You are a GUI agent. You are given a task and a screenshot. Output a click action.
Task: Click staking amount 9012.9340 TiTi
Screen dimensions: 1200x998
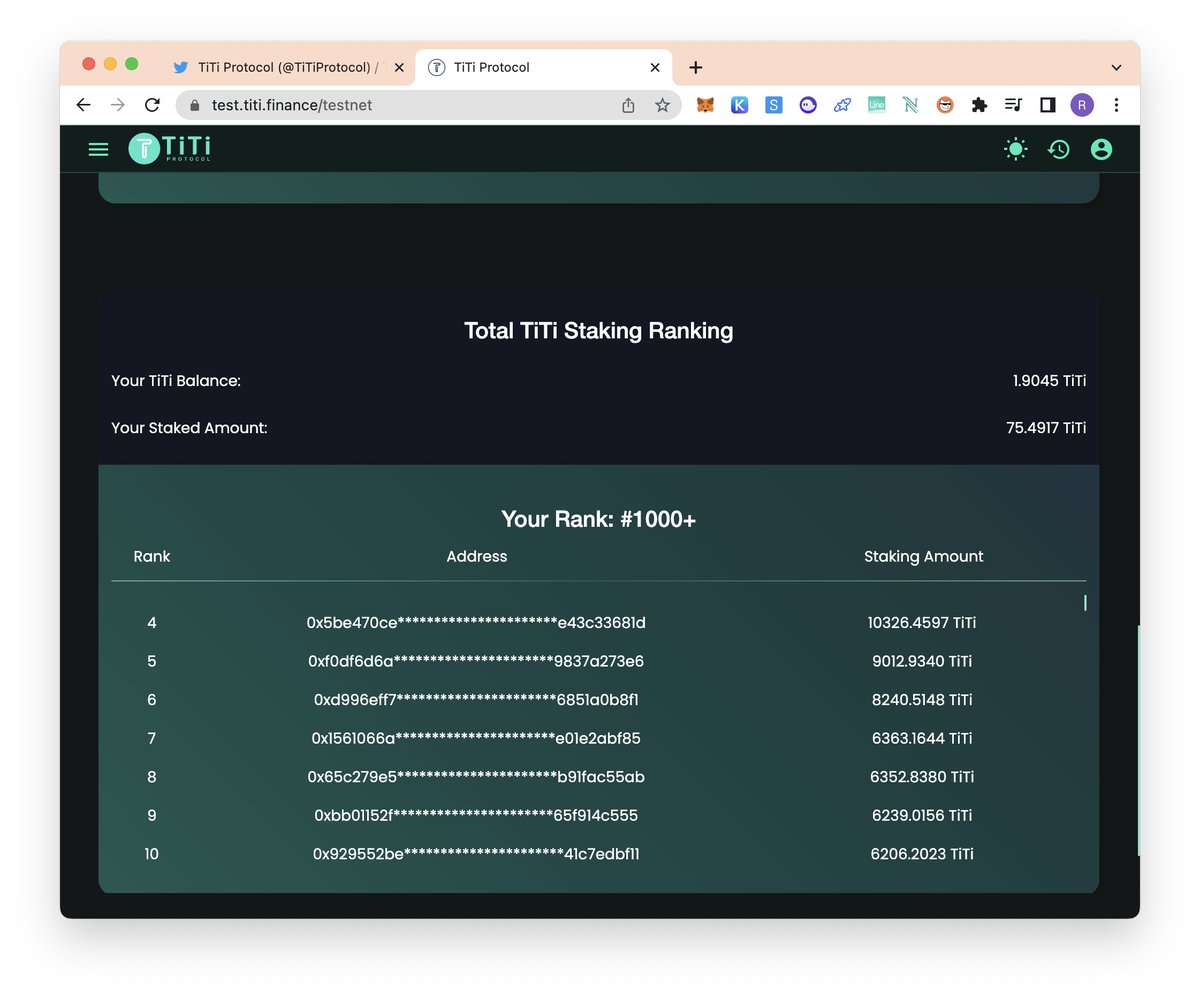tap(922, 661)
